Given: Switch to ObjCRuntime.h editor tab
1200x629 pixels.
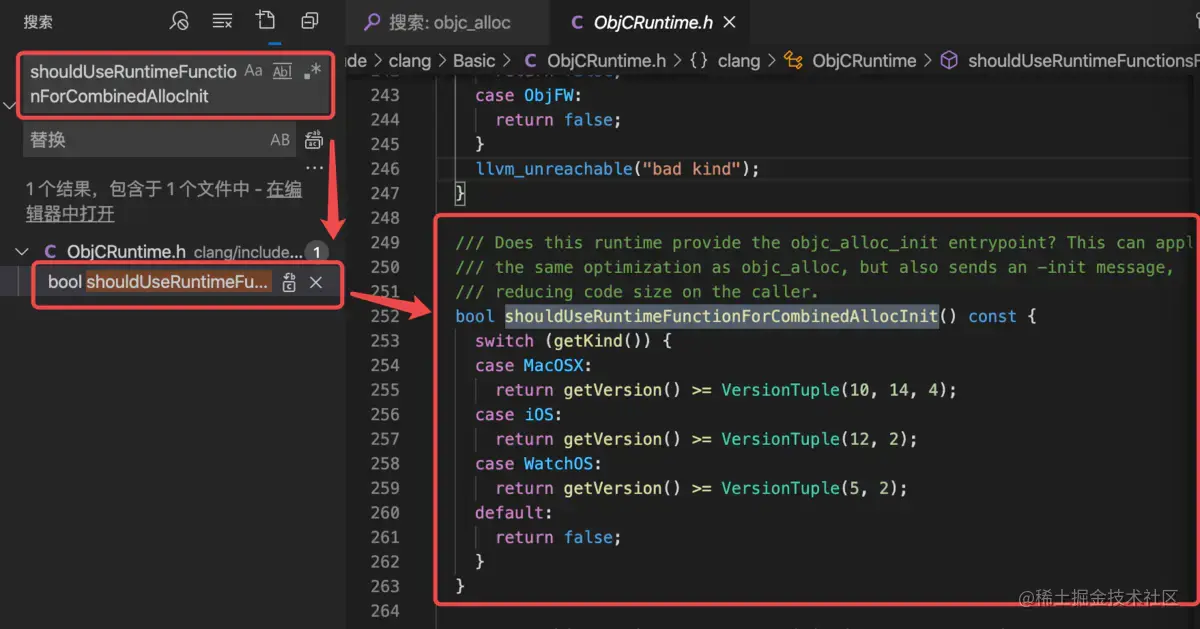Looking at the screenshot, I should [x=653, y=22].
